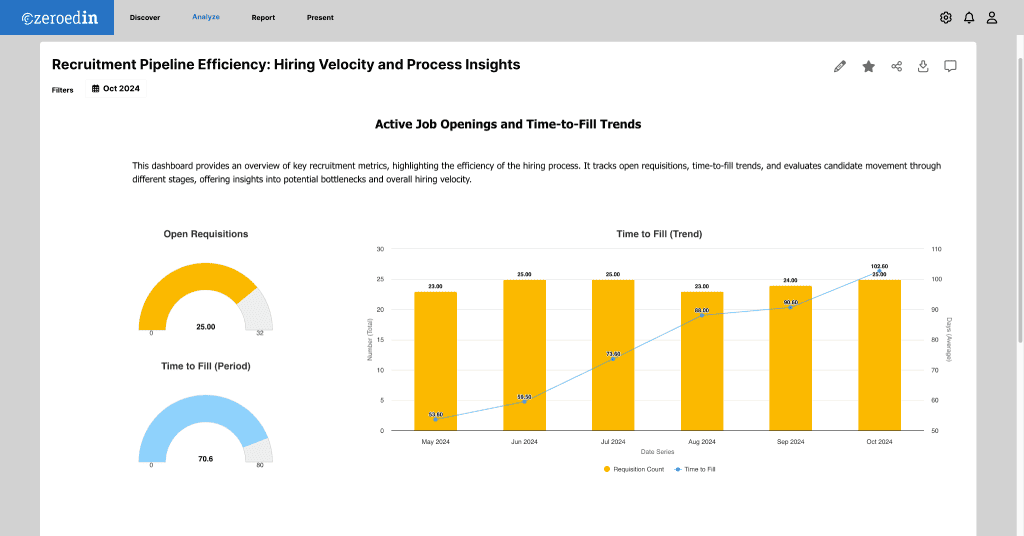Viewport: 1024px width, 536px height.
Task: Go to the Present section
Action: pyautogui.click(x=321, y=17)
